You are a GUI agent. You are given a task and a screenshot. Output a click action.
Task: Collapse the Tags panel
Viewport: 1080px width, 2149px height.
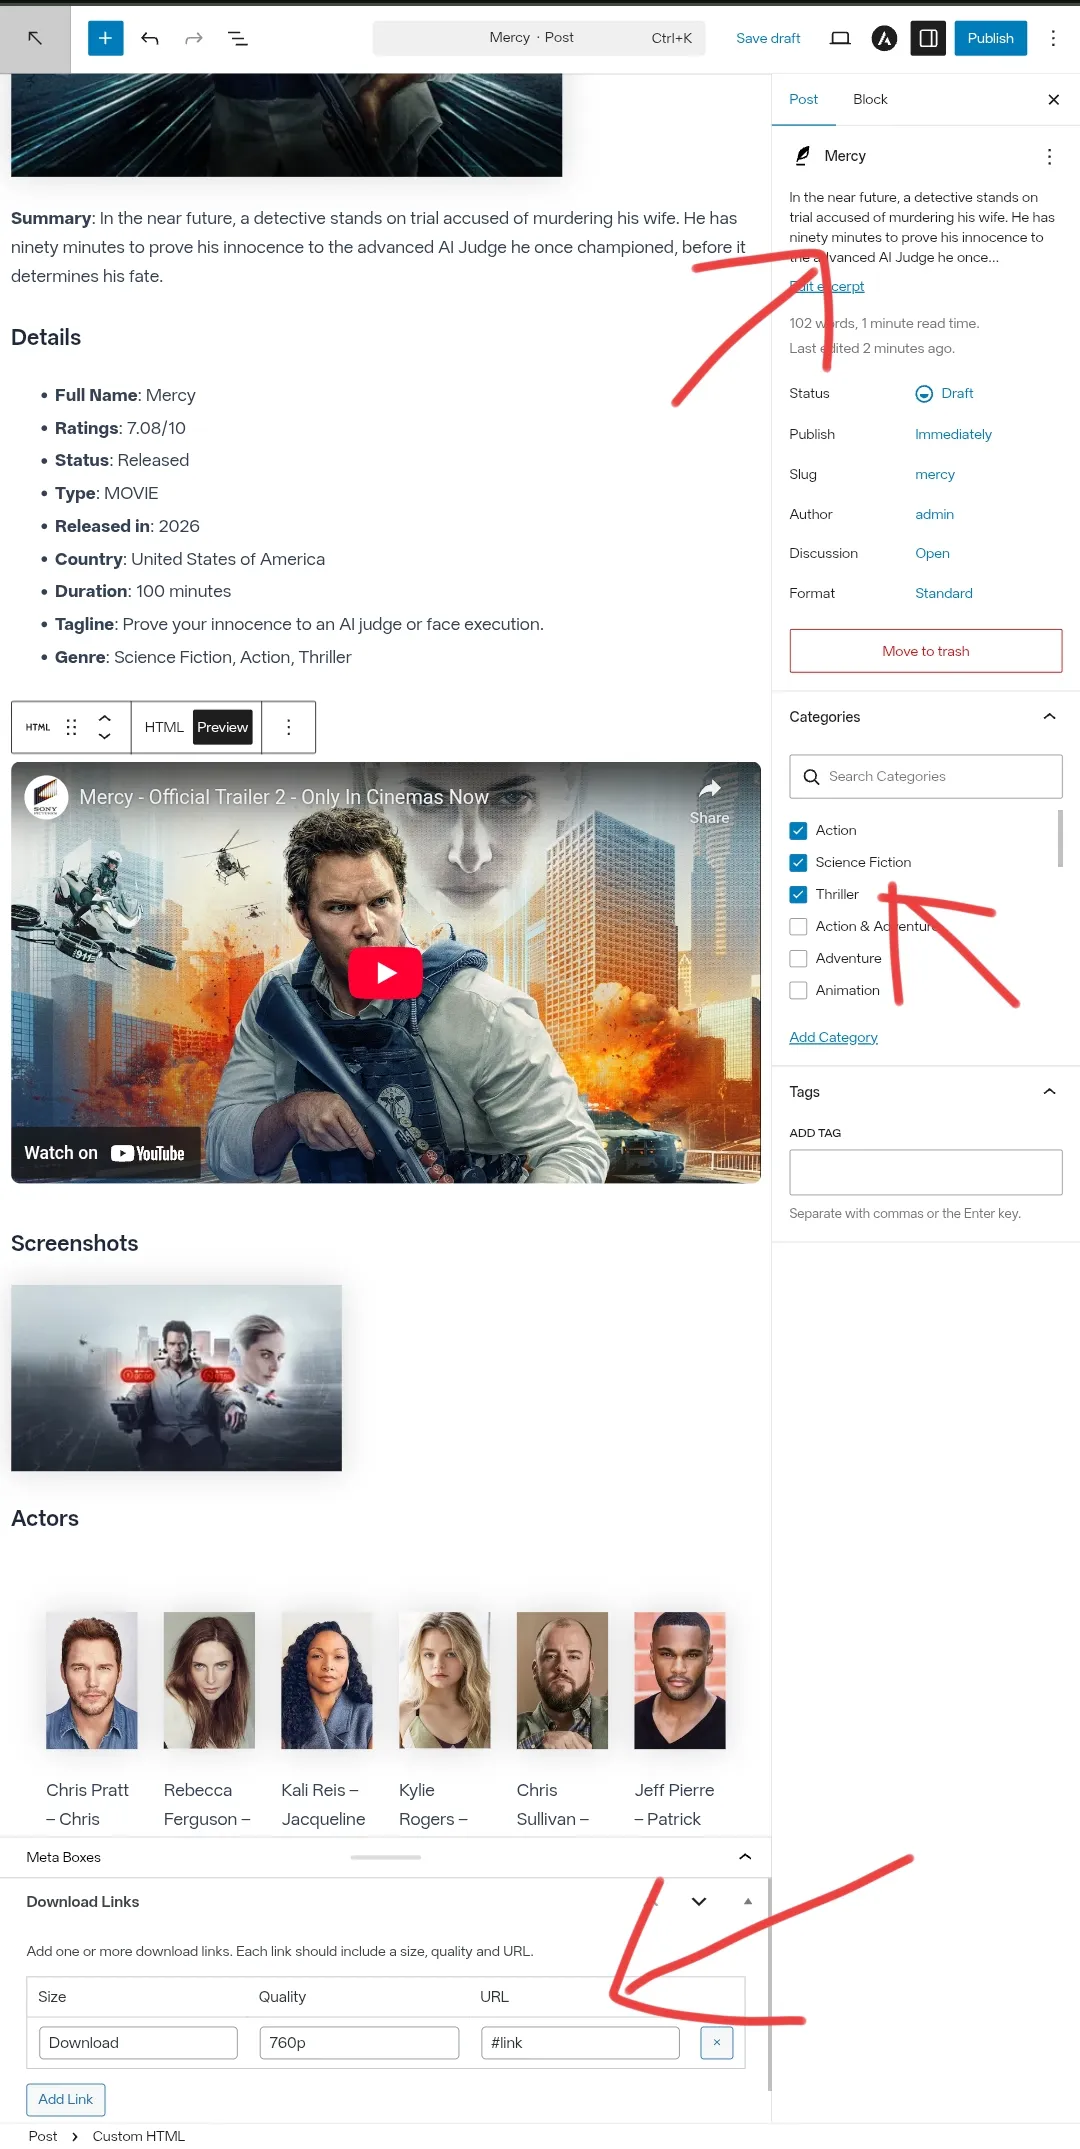(1049, 1092)
